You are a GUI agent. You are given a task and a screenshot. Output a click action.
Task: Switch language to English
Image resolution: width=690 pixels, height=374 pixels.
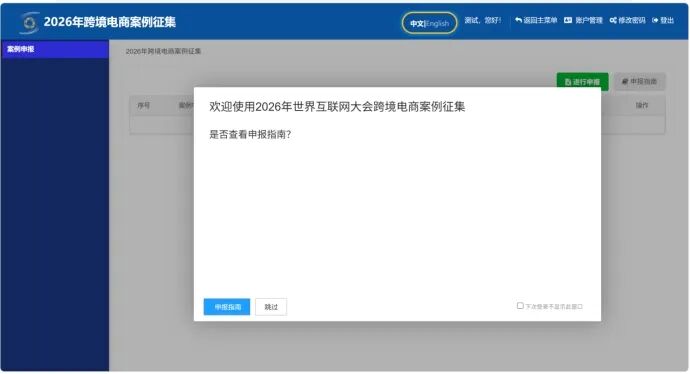(438, 23)
